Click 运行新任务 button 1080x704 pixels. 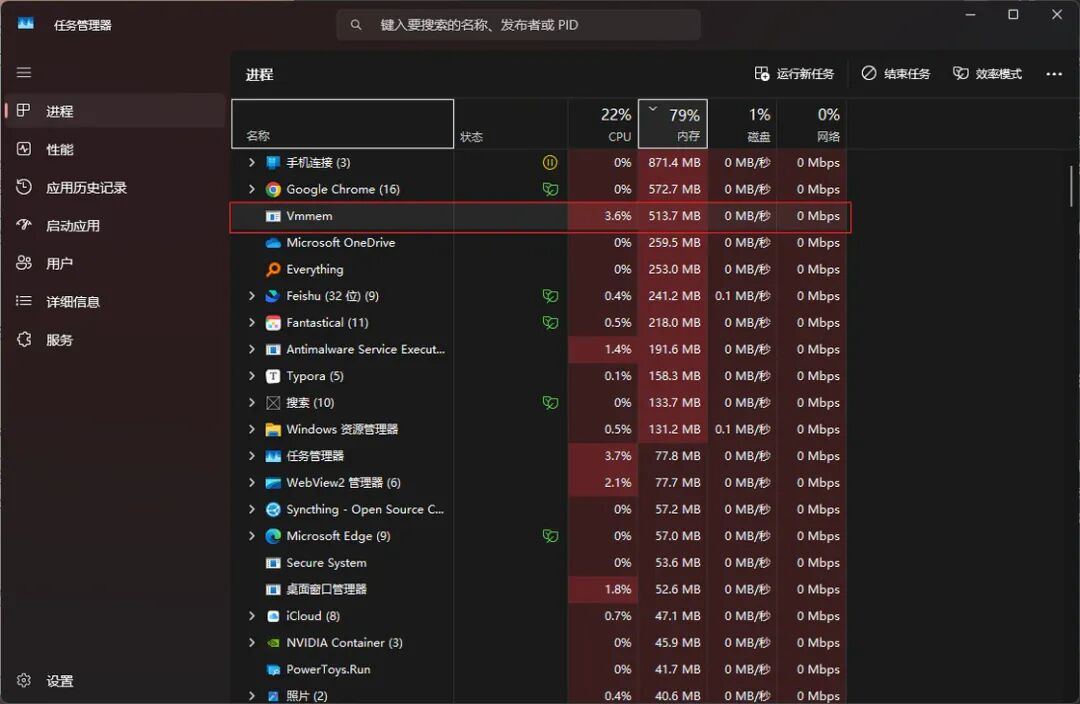click(794, 74)
